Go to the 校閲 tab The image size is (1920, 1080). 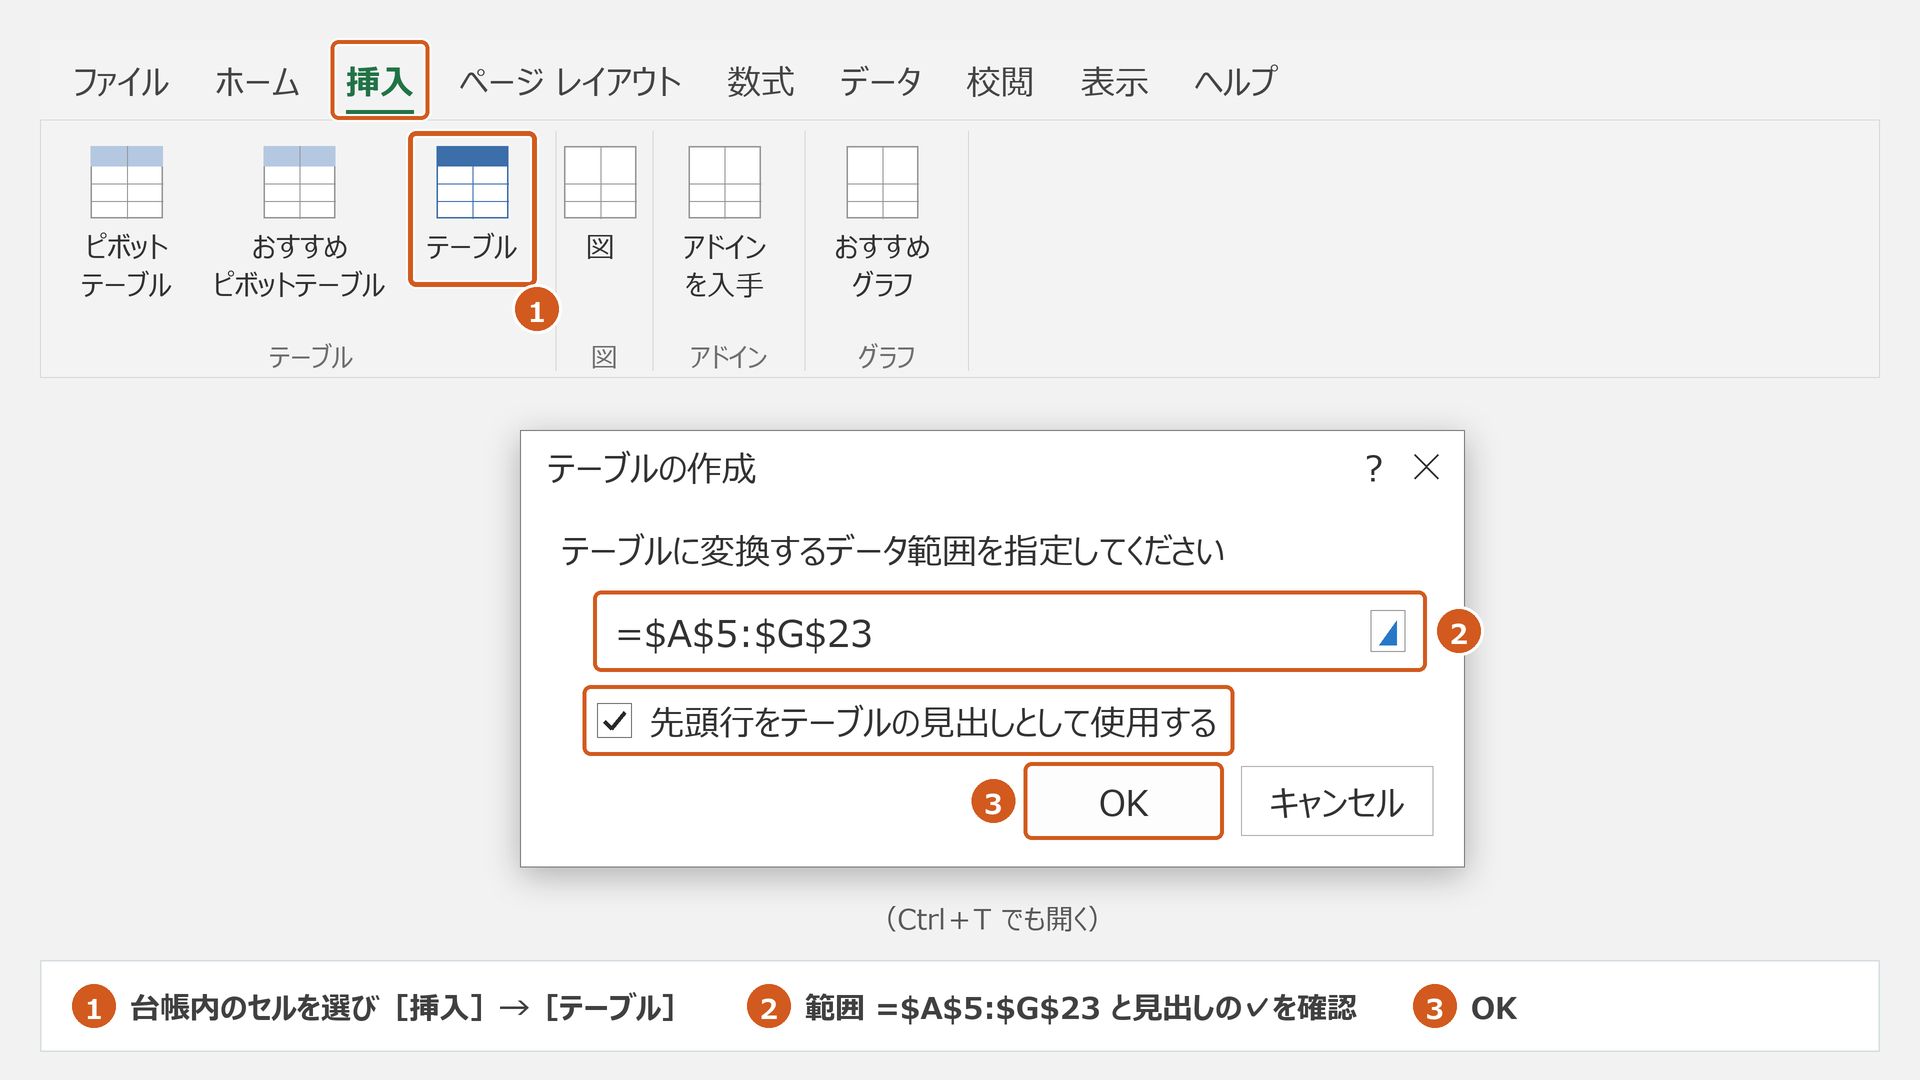click(1000, 82)
